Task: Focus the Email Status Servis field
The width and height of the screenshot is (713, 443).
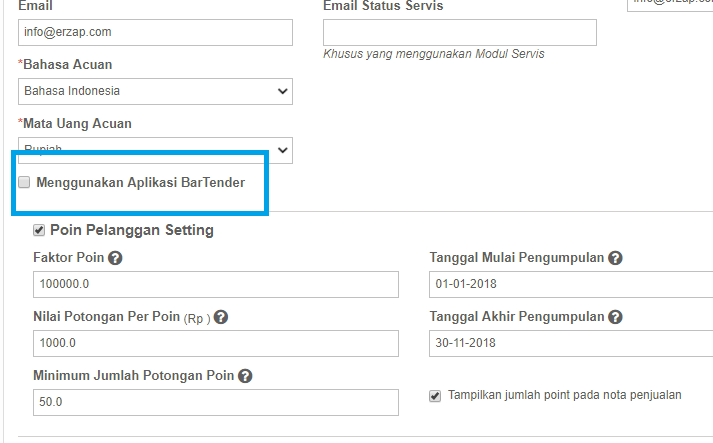Action: (460, 32)
